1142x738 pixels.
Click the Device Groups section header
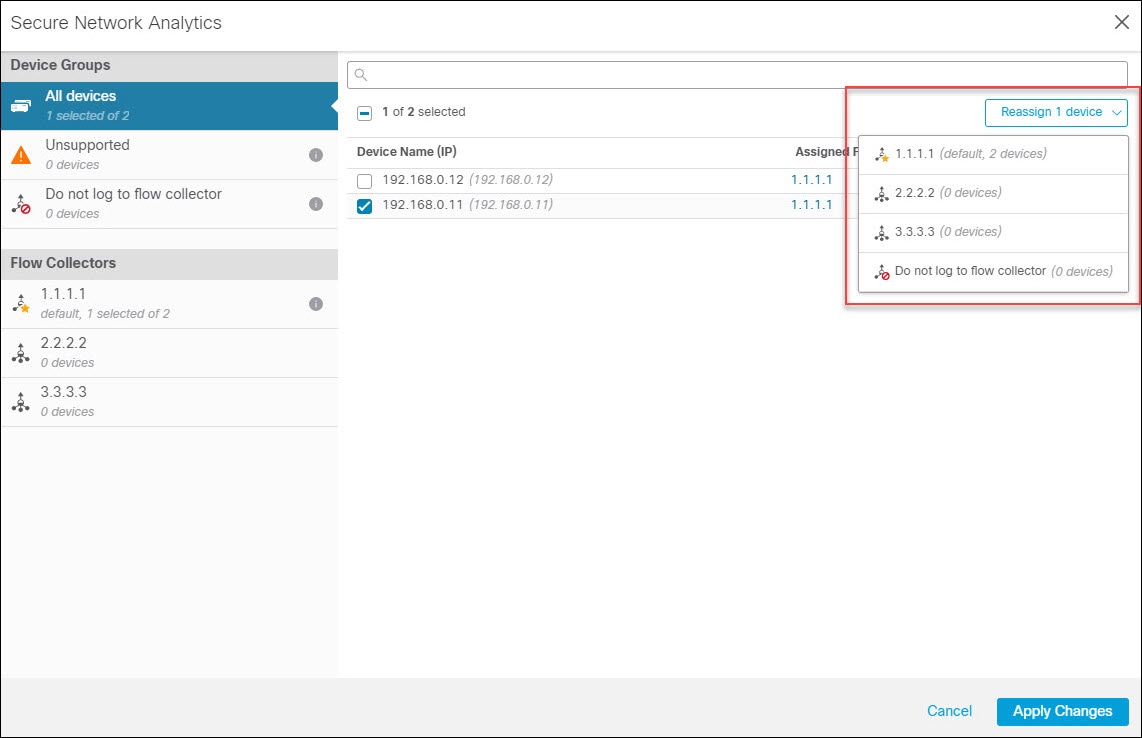(x=169, y=66)
